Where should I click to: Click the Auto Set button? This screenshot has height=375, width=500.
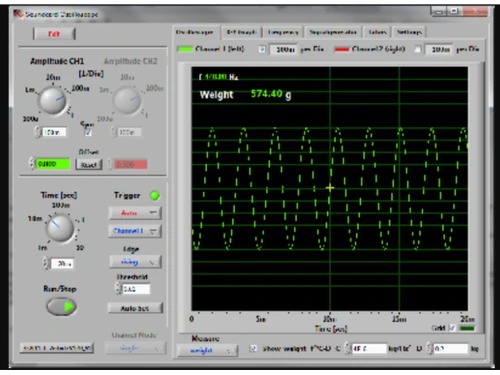tap(135, 308)
